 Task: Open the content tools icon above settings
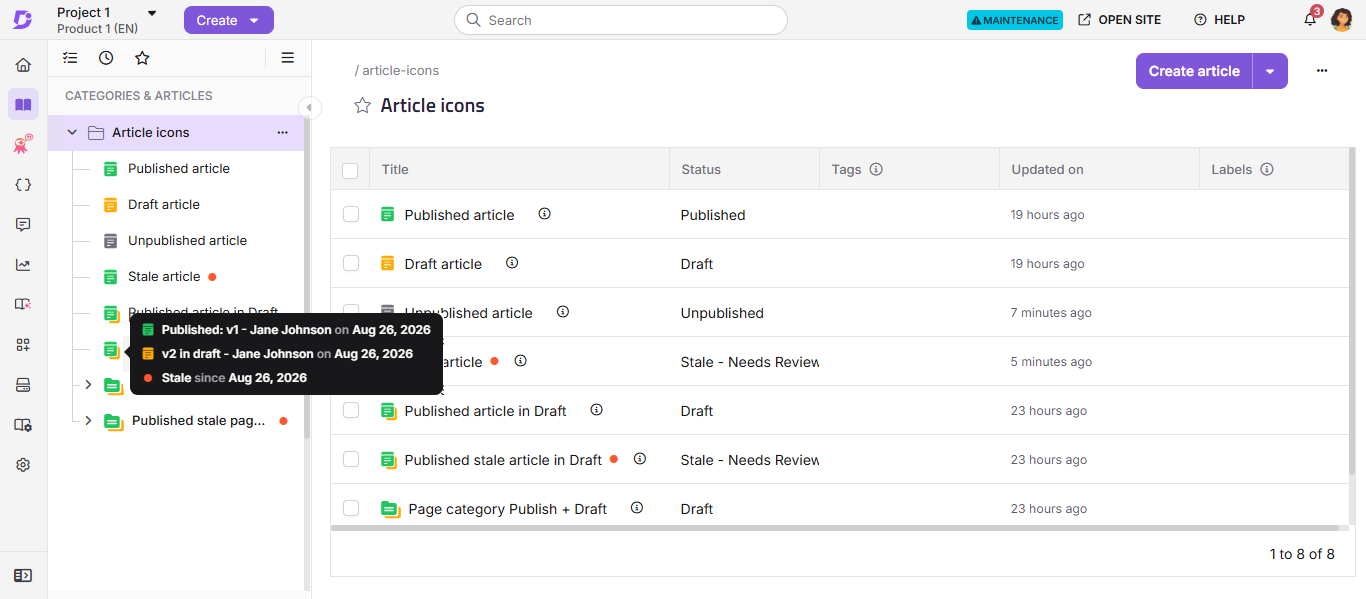(23, 425)
